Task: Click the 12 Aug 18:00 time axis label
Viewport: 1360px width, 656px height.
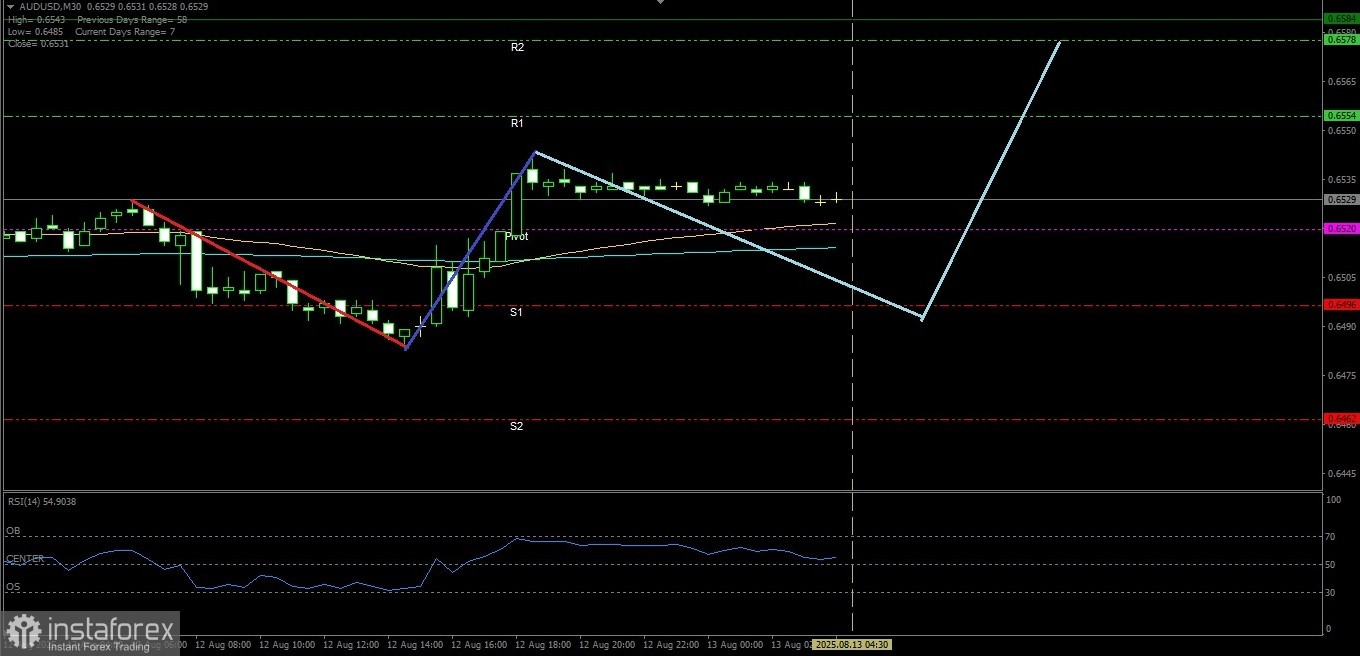Action: click(541, 645)
